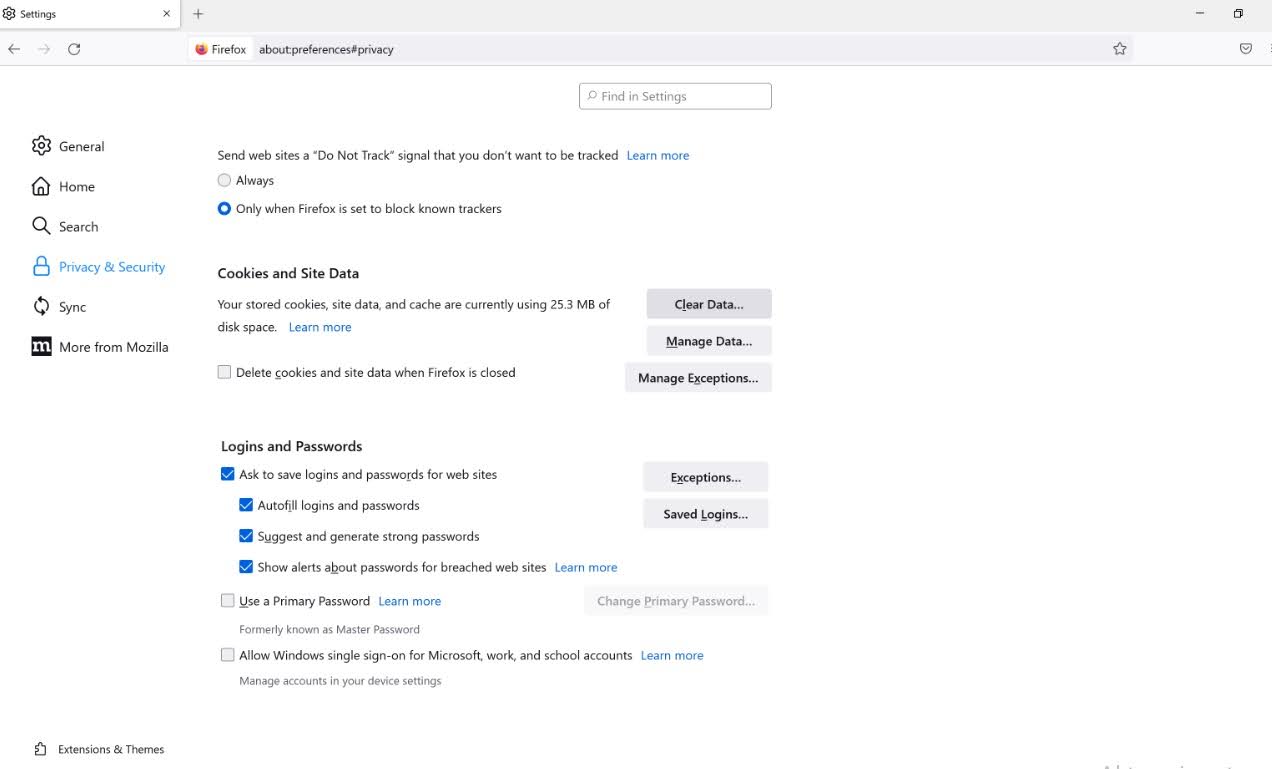Enable Delete cookies when Firefox is closed
Image resolution: width=1272 pixels, height=769 pixels.
224,372
